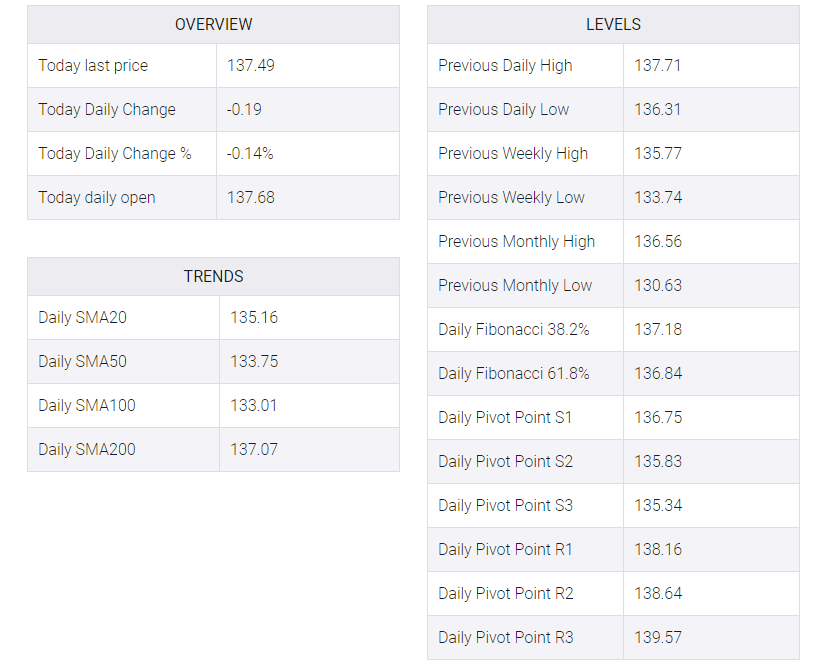Image resolution: width=822 pixels, height=662 pixels.
Task: Select the Today Daily Change % value
Action: (250, 154)
